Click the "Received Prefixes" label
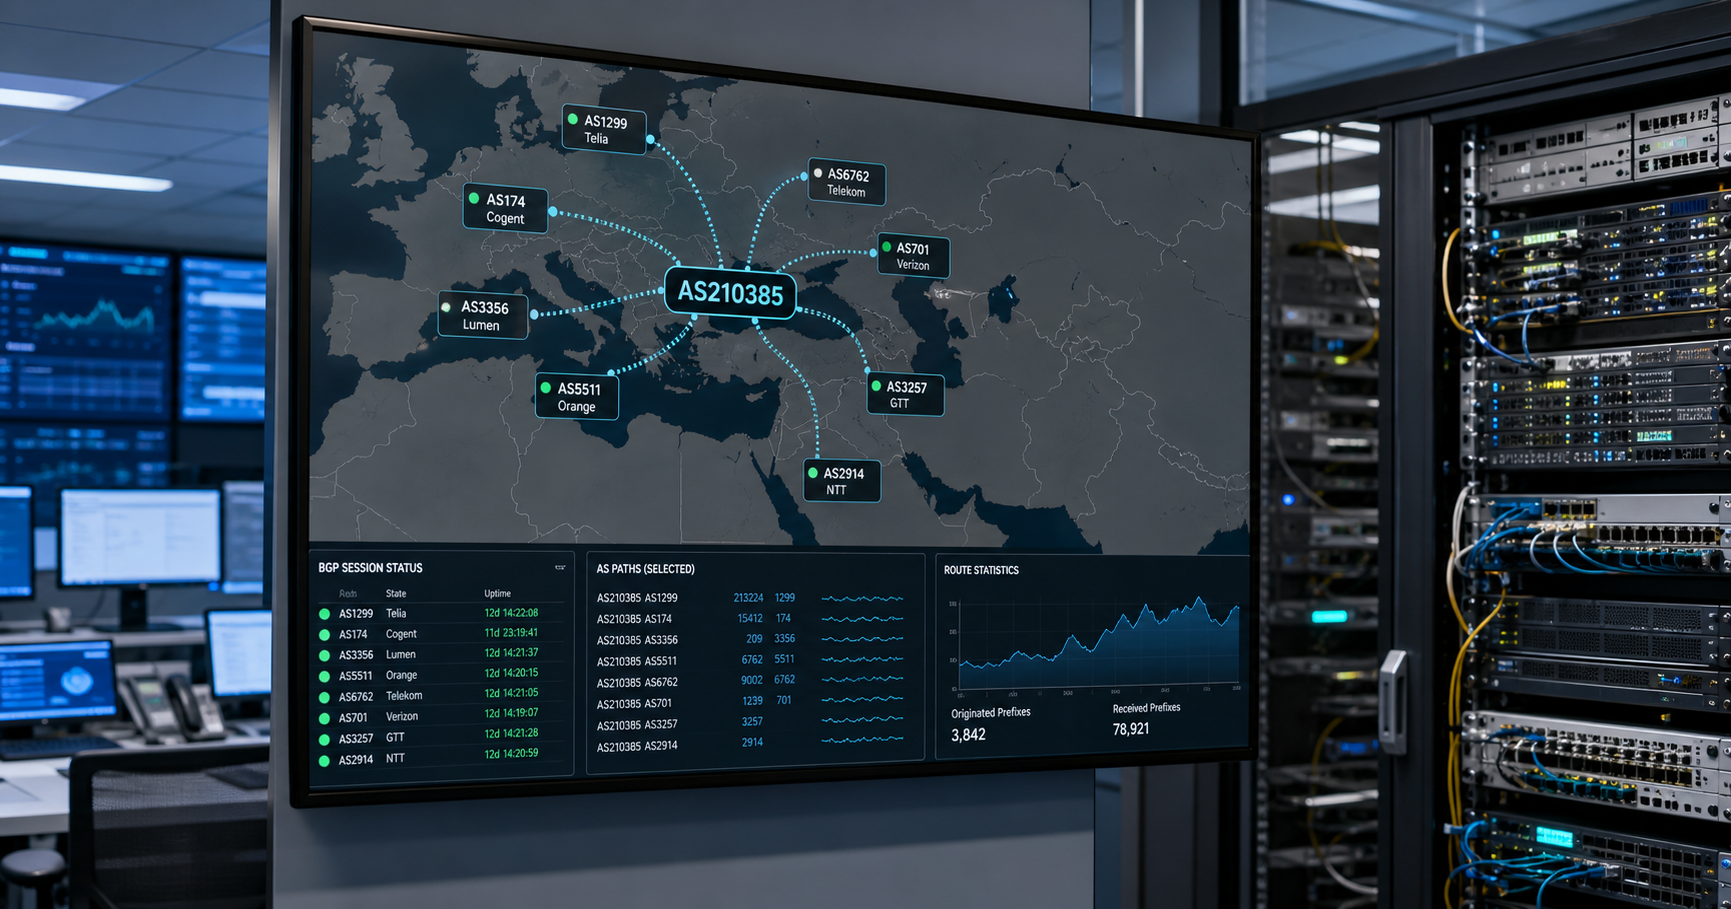This screenshot has width=1731, height=909. 1146,708
